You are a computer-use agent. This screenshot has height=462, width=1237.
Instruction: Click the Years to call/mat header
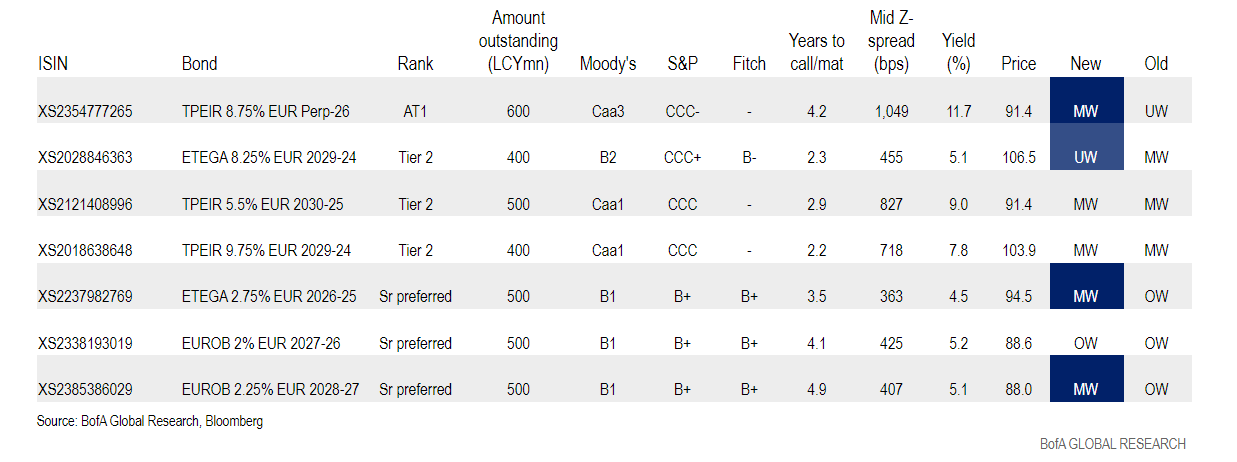click(x=816, y=52)
